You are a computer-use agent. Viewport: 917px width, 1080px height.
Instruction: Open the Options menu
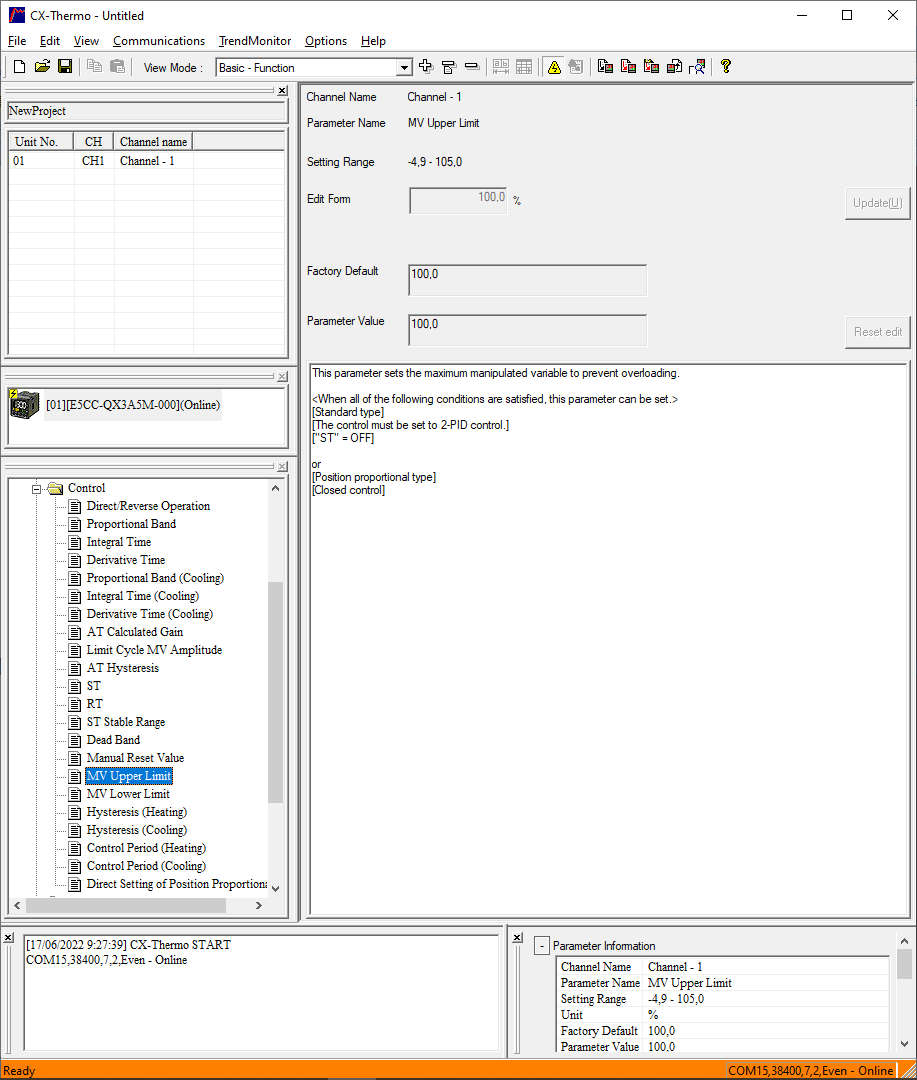(x=326, y=41)
